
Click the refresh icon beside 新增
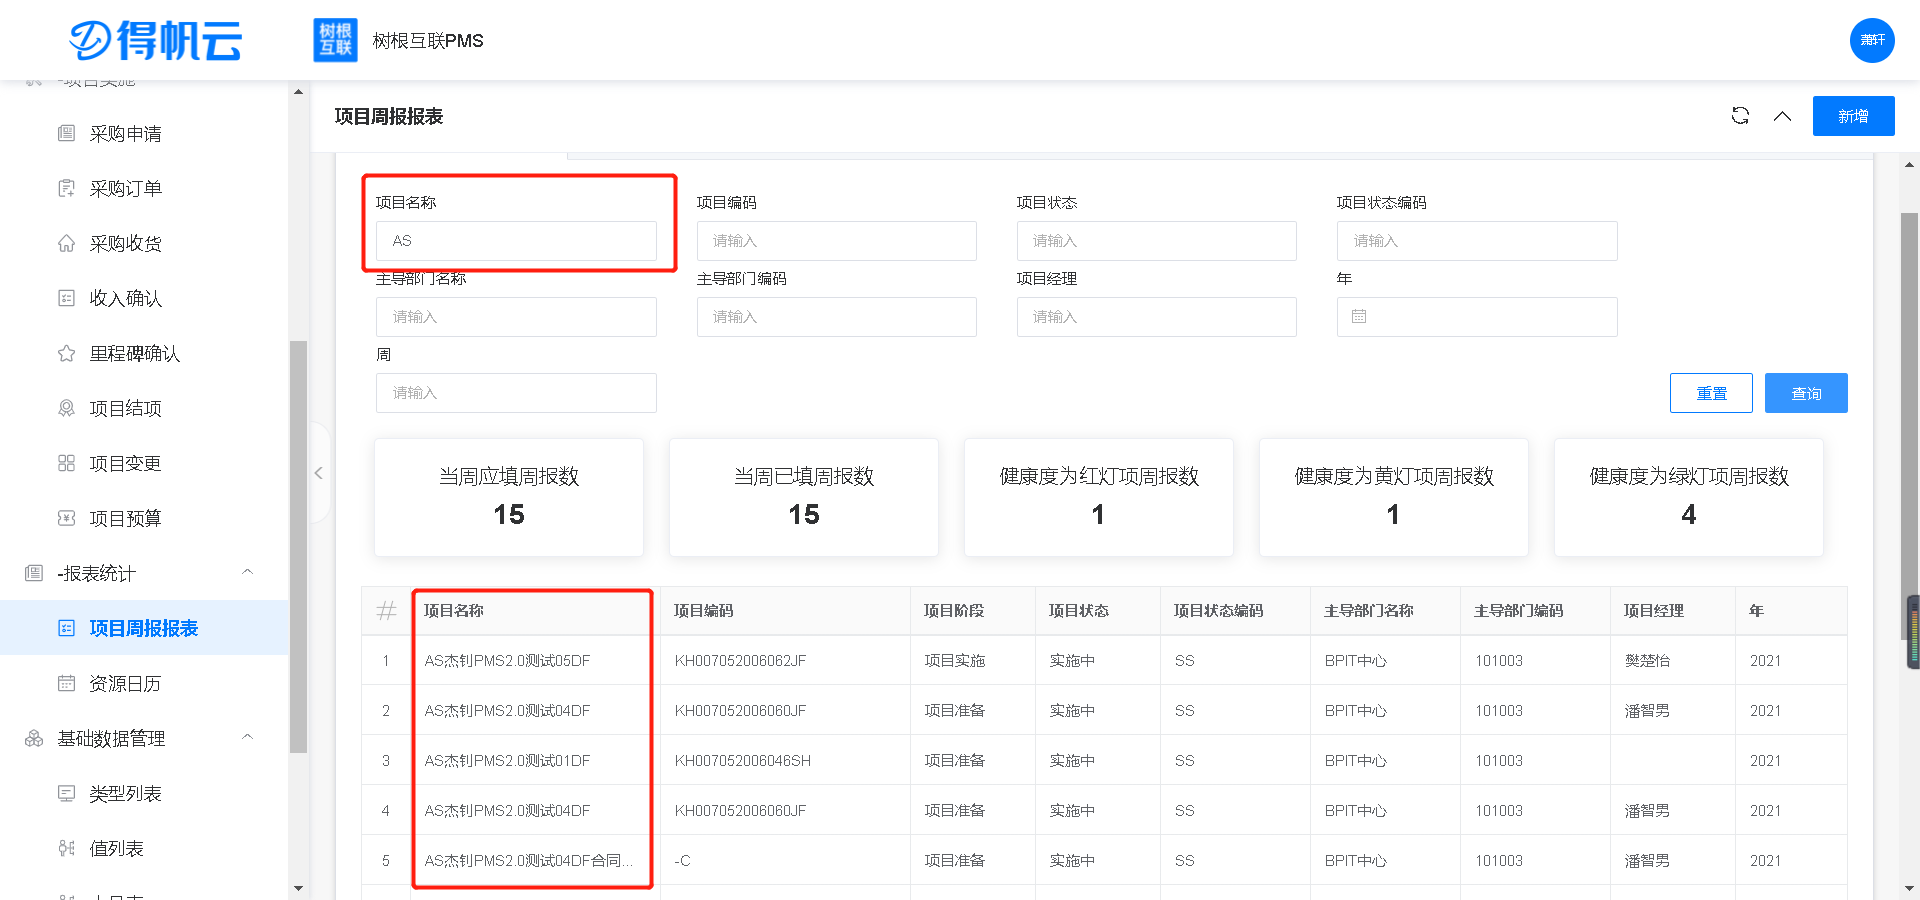pos(1740,116)
